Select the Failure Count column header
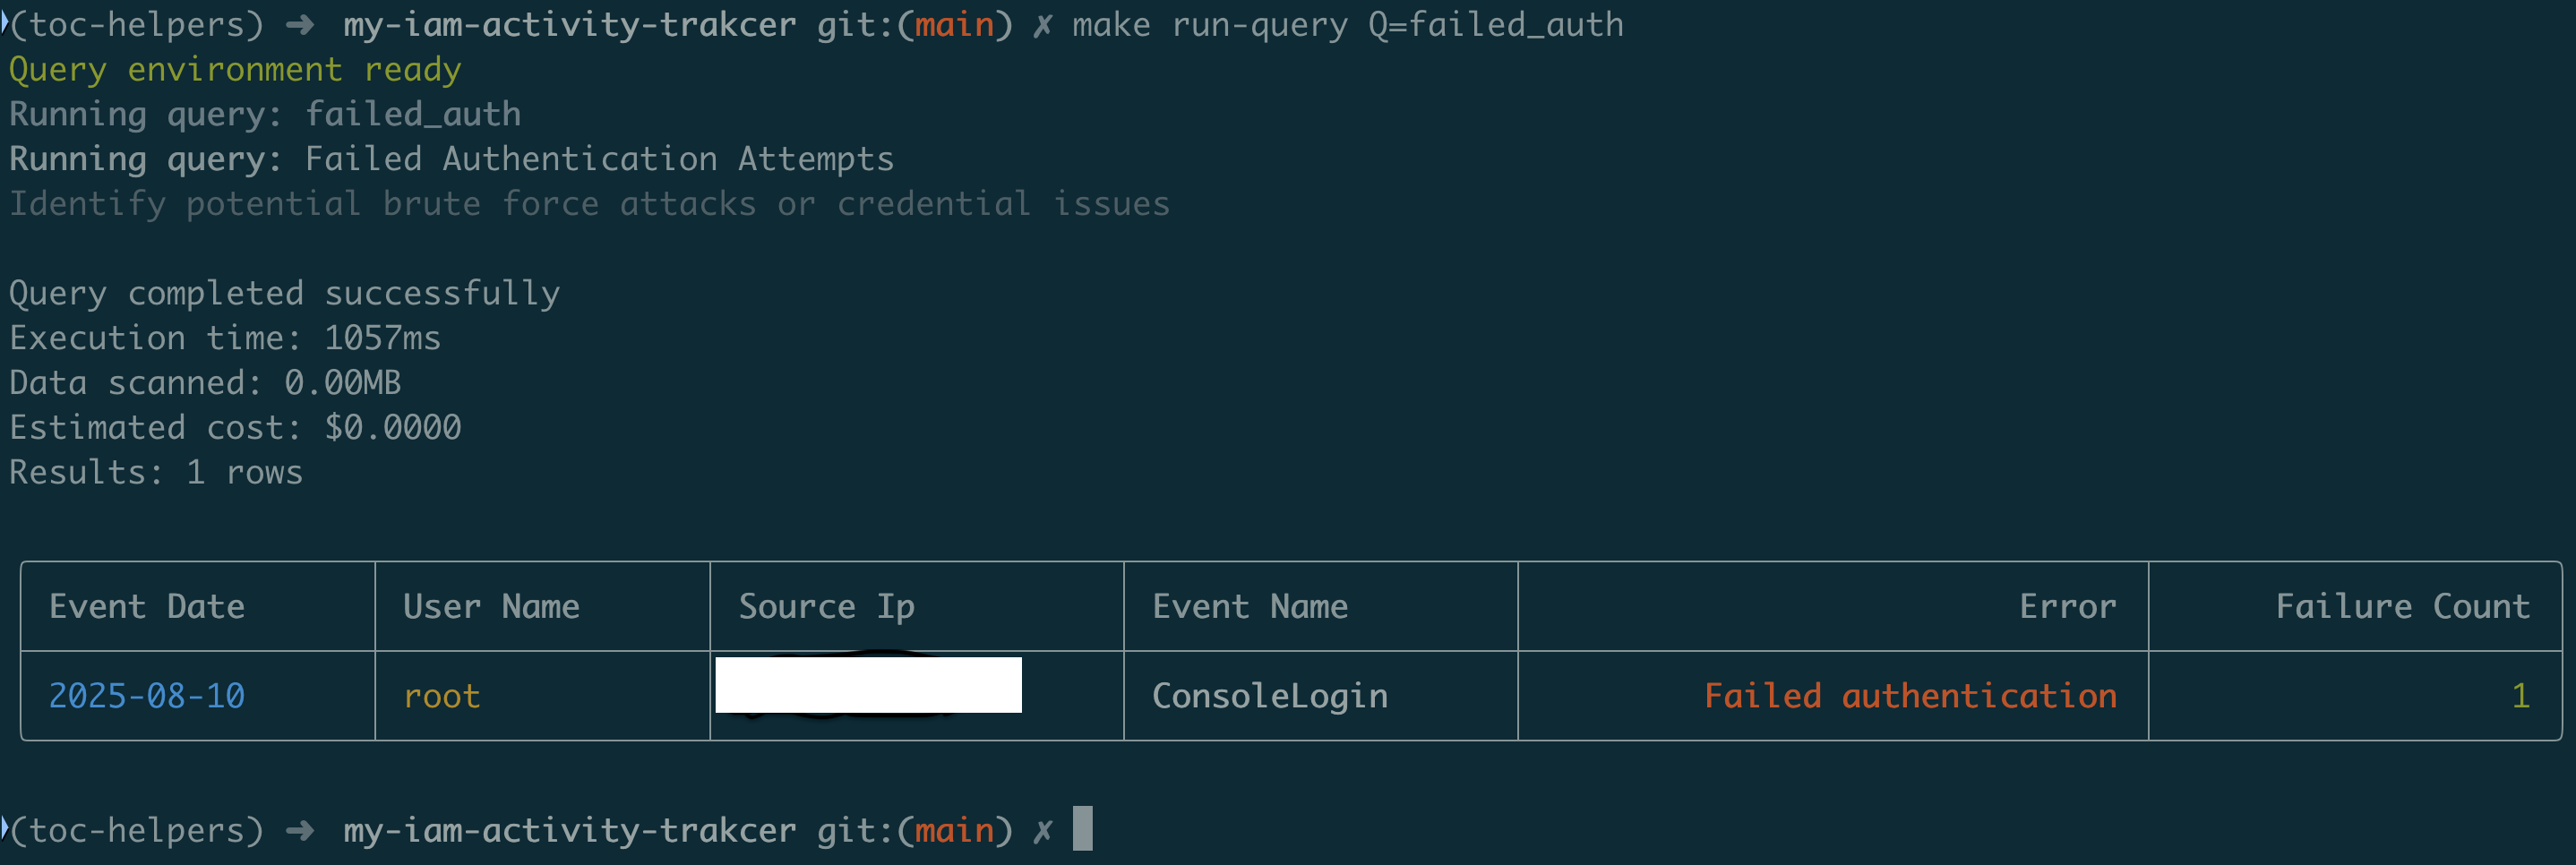Image resolution: width=2576 pixels, height=865 pixels. [x=2402, y=606]
